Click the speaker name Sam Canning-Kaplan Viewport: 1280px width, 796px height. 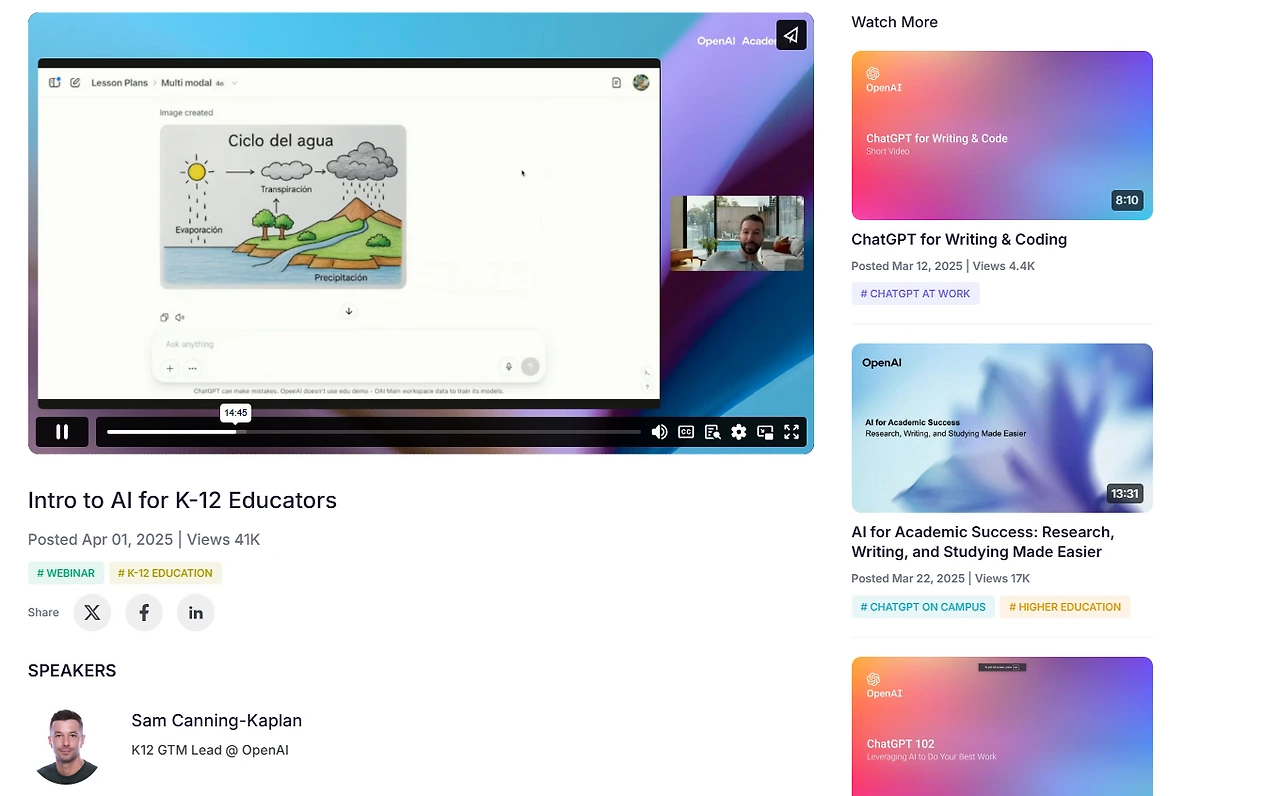(x=217, y=720)
